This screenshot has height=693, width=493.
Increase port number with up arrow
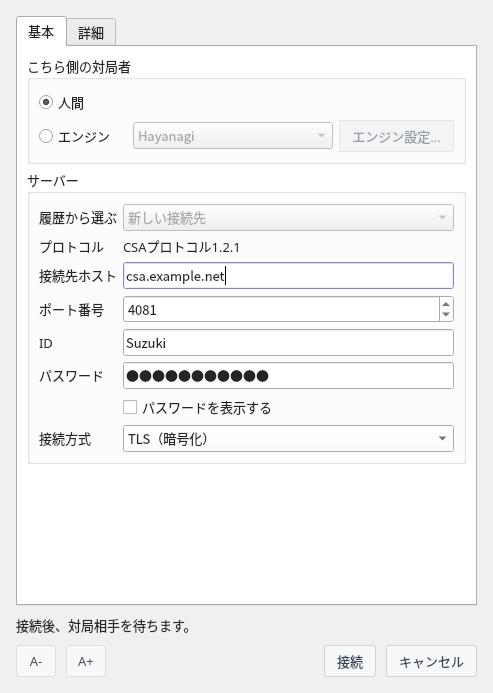click(446, 304)
